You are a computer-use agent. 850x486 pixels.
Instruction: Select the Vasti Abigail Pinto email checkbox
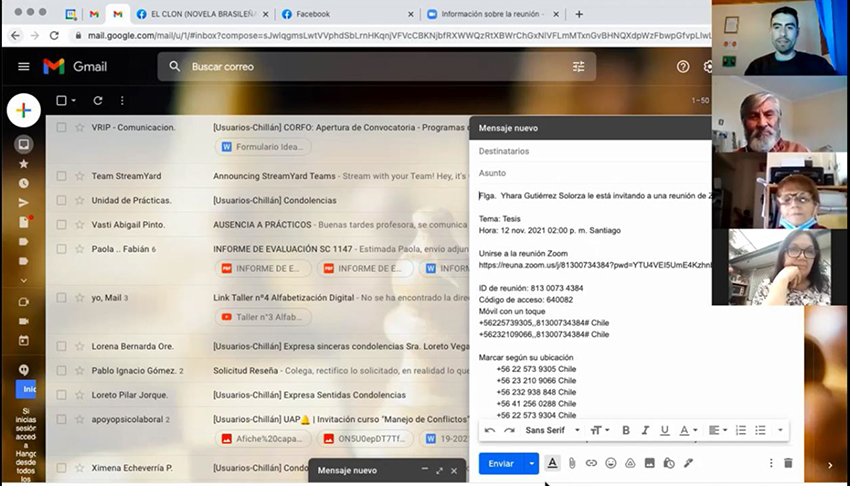61,225
